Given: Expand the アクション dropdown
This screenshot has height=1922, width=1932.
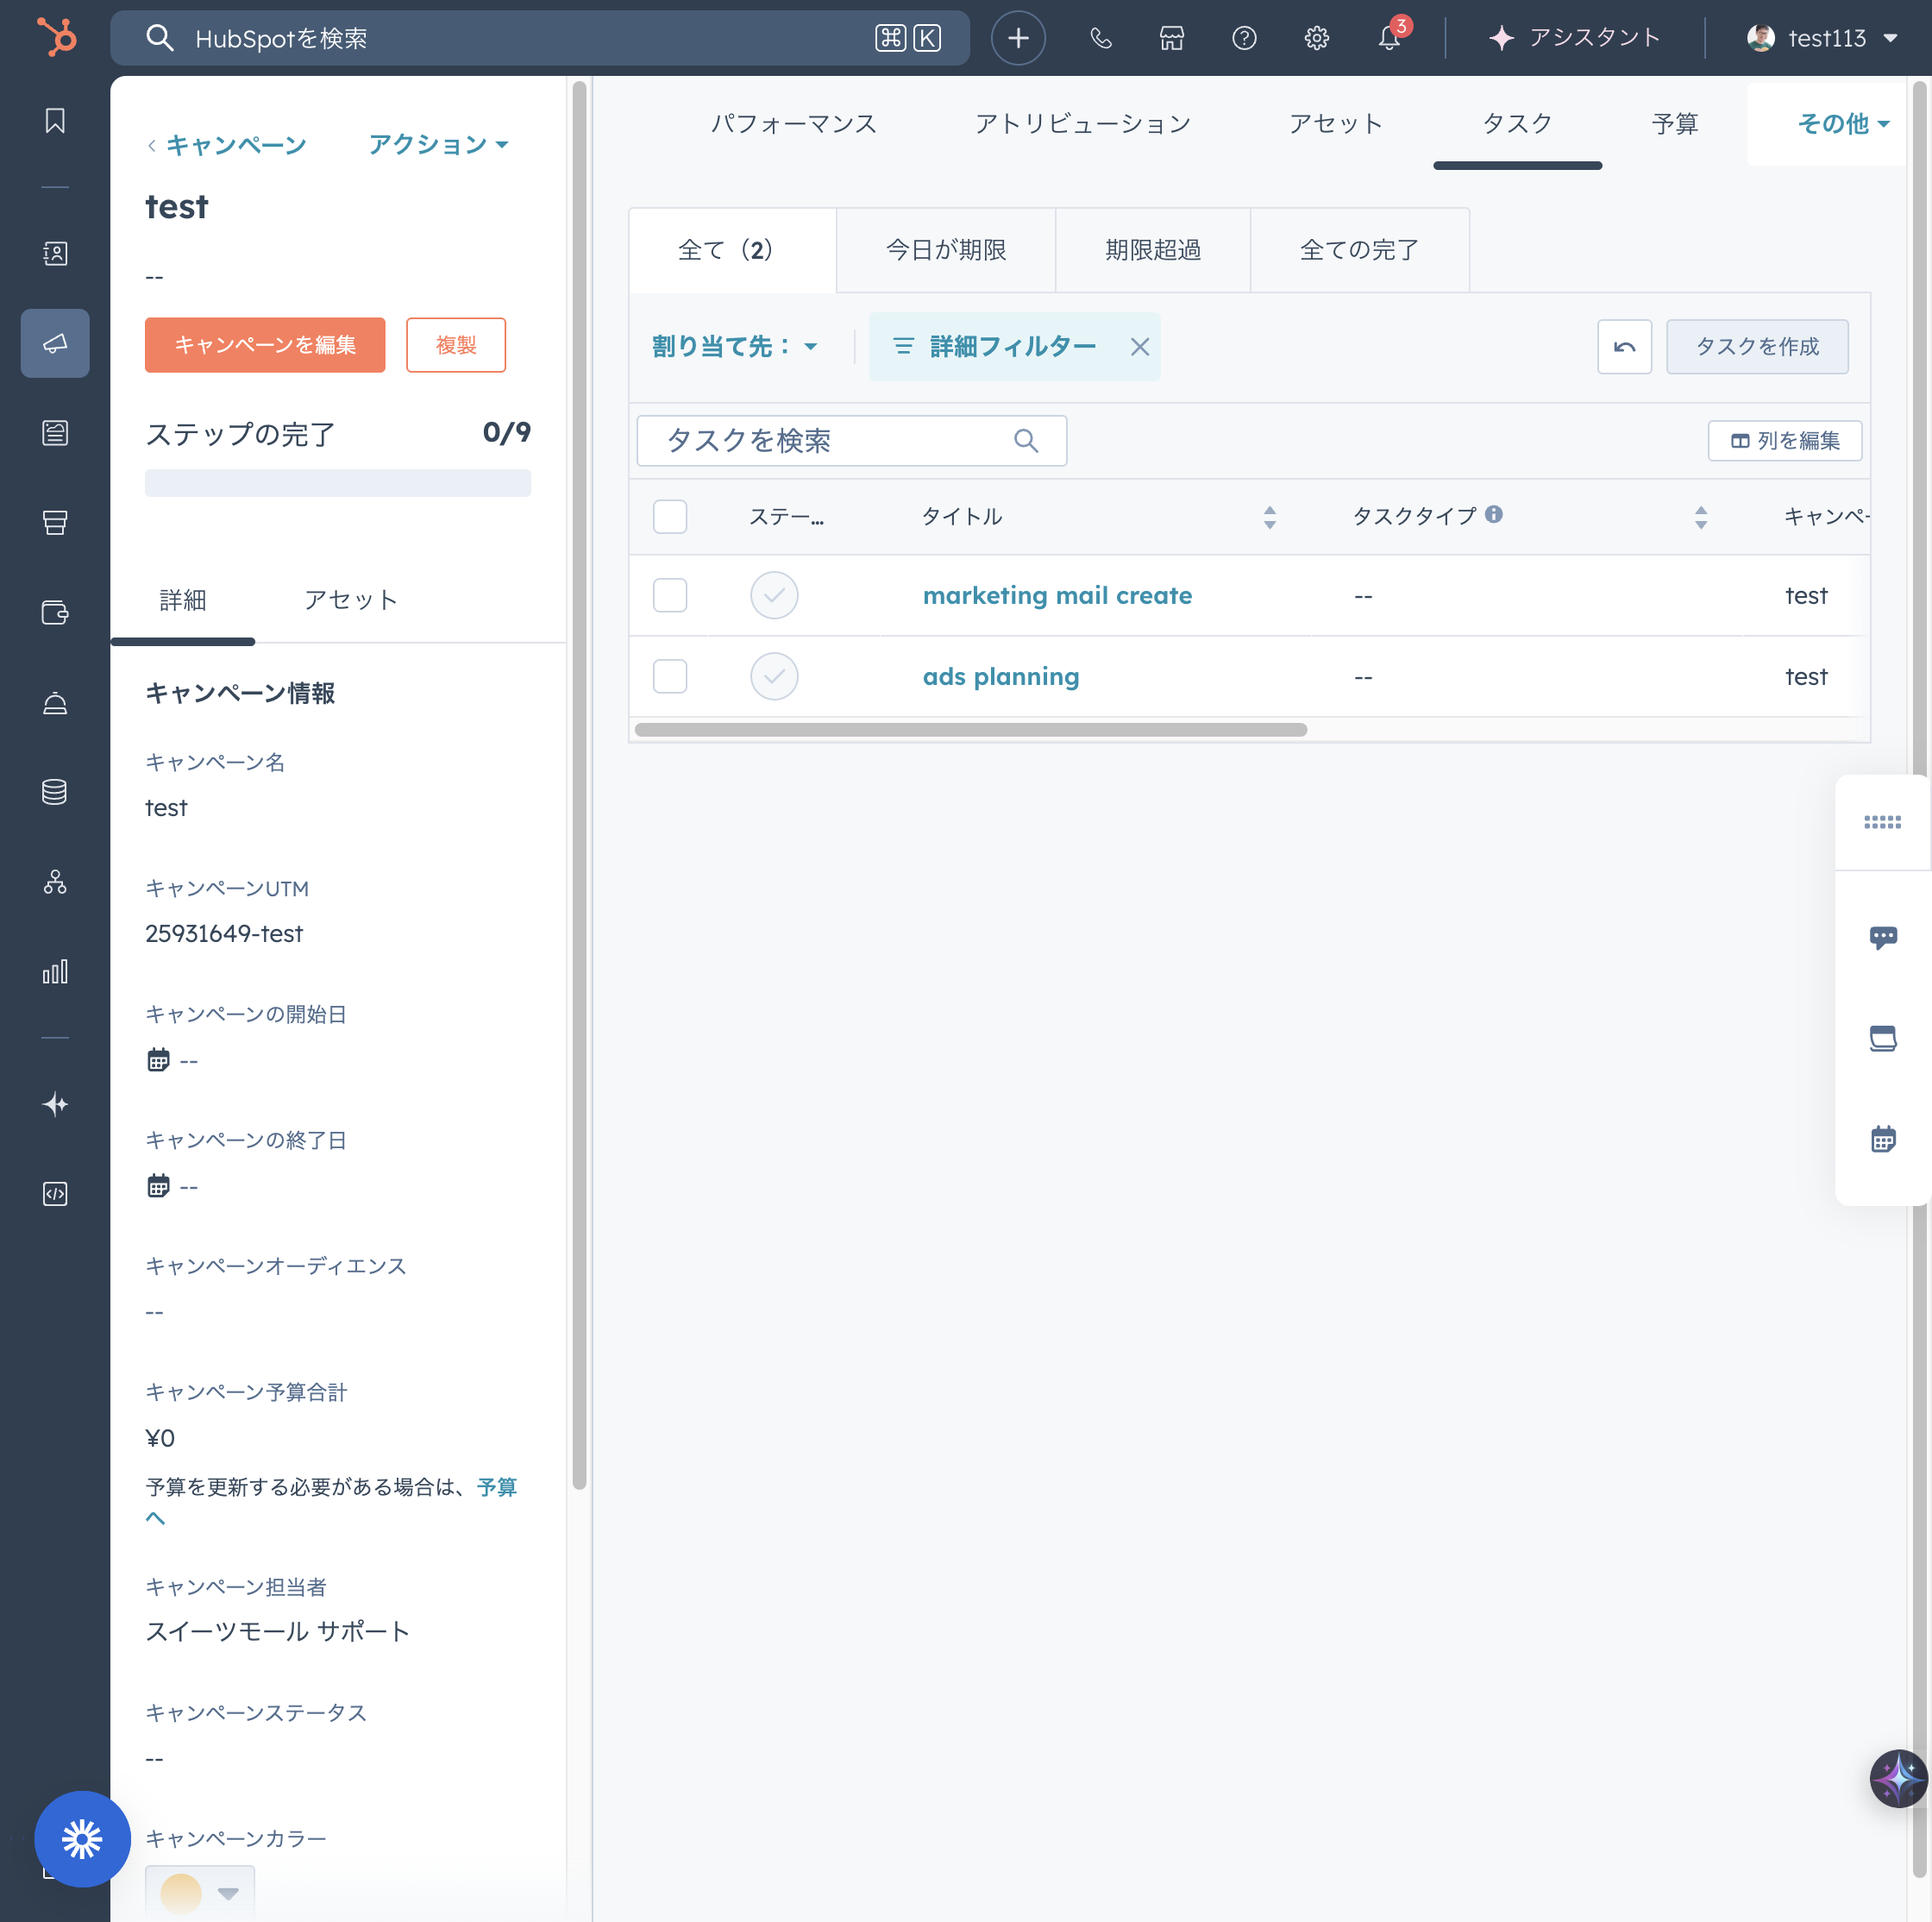Looking at the screenshot, I should tap(438, 145).
